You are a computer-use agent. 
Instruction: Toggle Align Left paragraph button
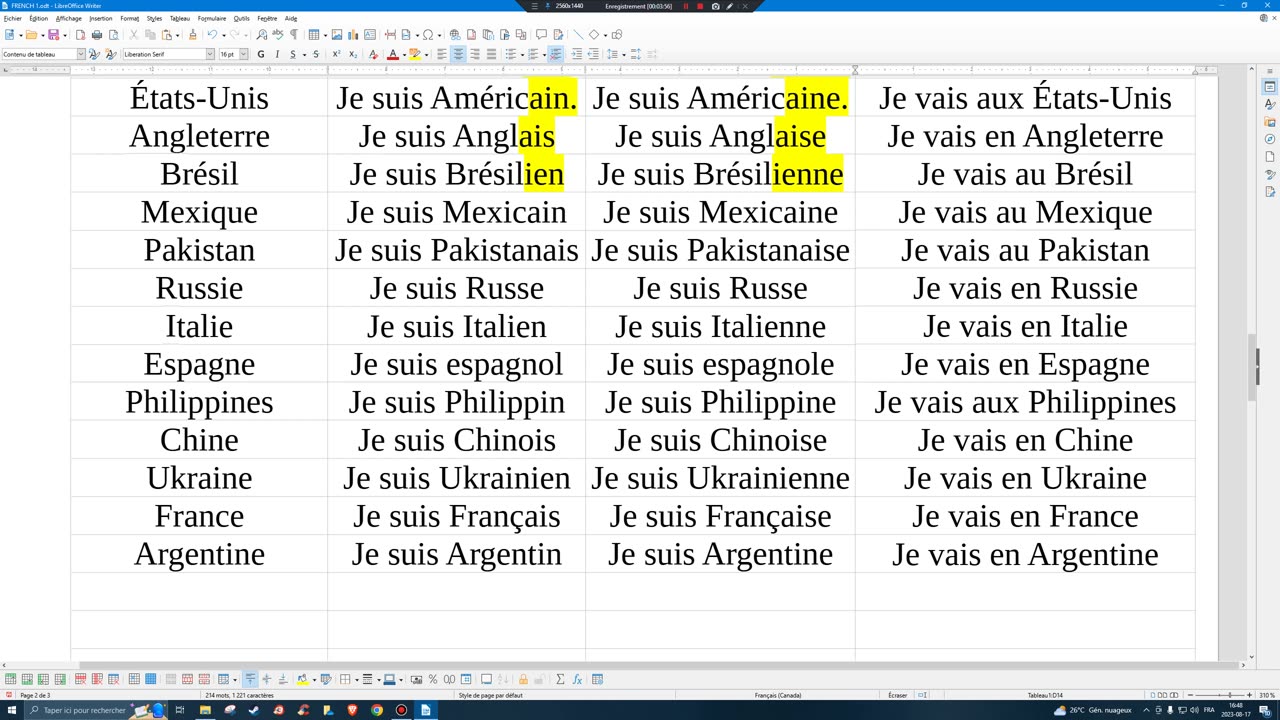click(x=442, y=54)
